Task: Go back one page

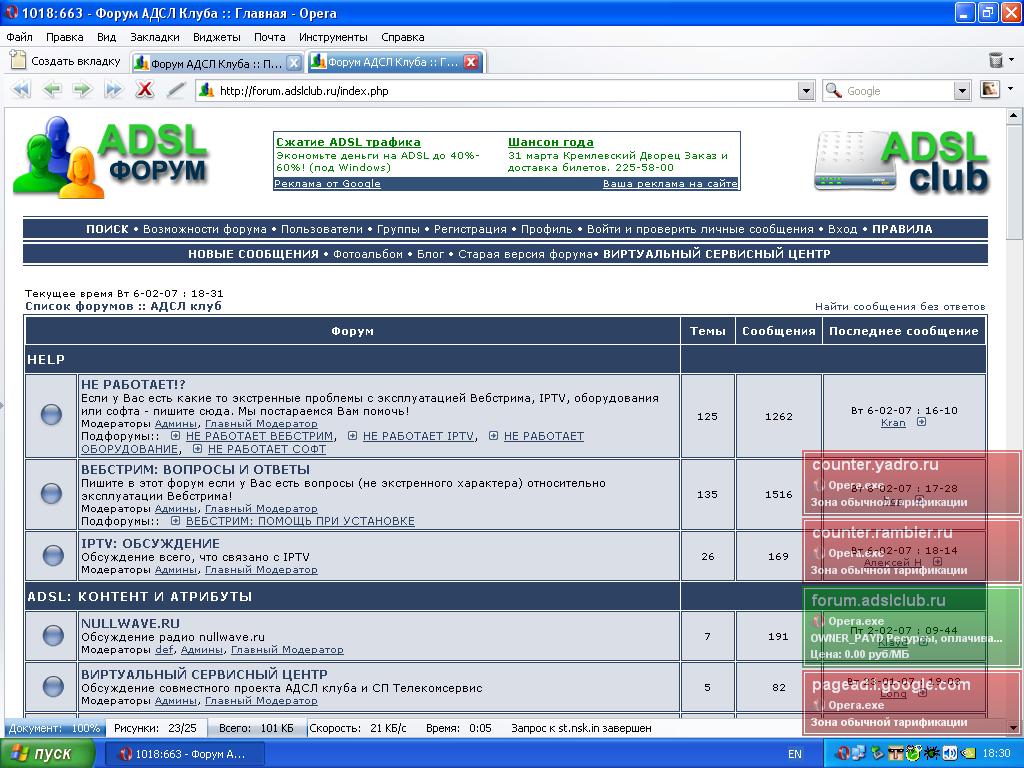Action: pyautogui.click(x=52, y=89)
